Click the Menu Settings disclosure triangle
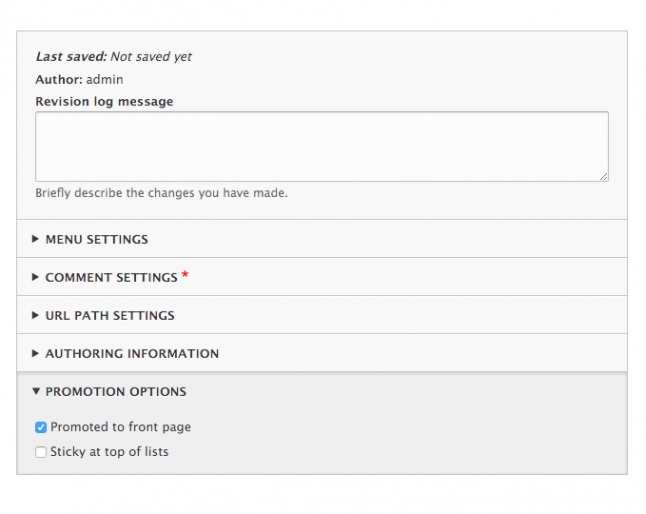Screen dimensions: 646x514 click(35, 239)
